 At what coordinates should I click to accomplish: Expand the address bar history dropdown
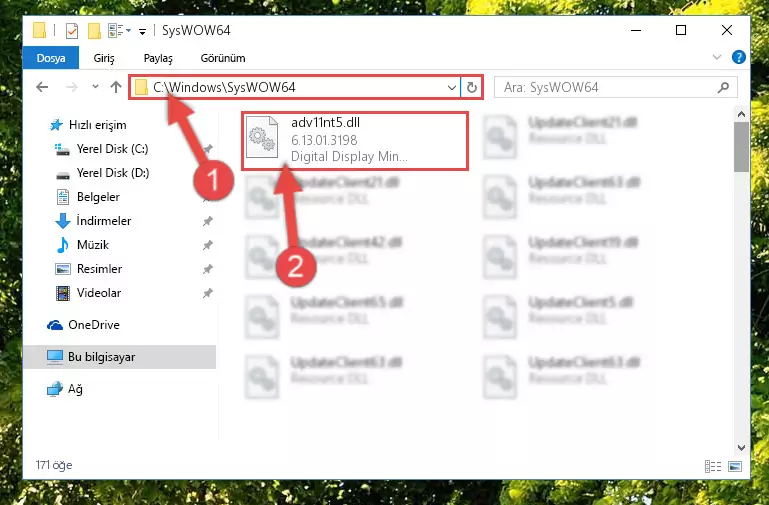pyautogui.click(x=452, y=88)
